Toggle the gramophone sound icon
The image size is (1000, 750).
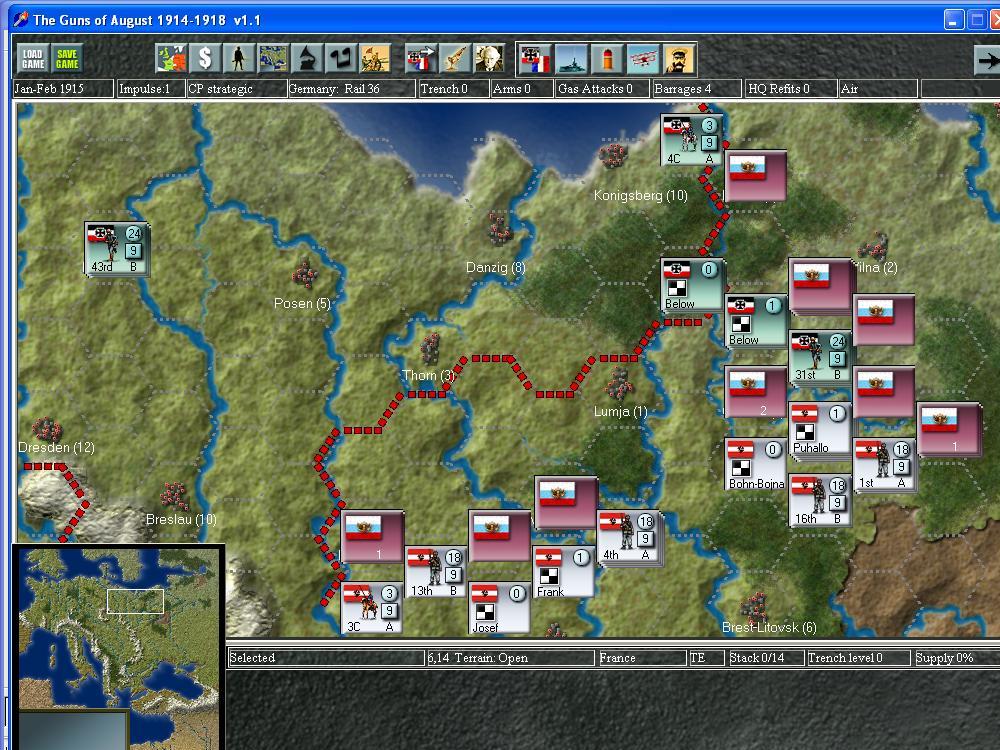coord(307,59)
